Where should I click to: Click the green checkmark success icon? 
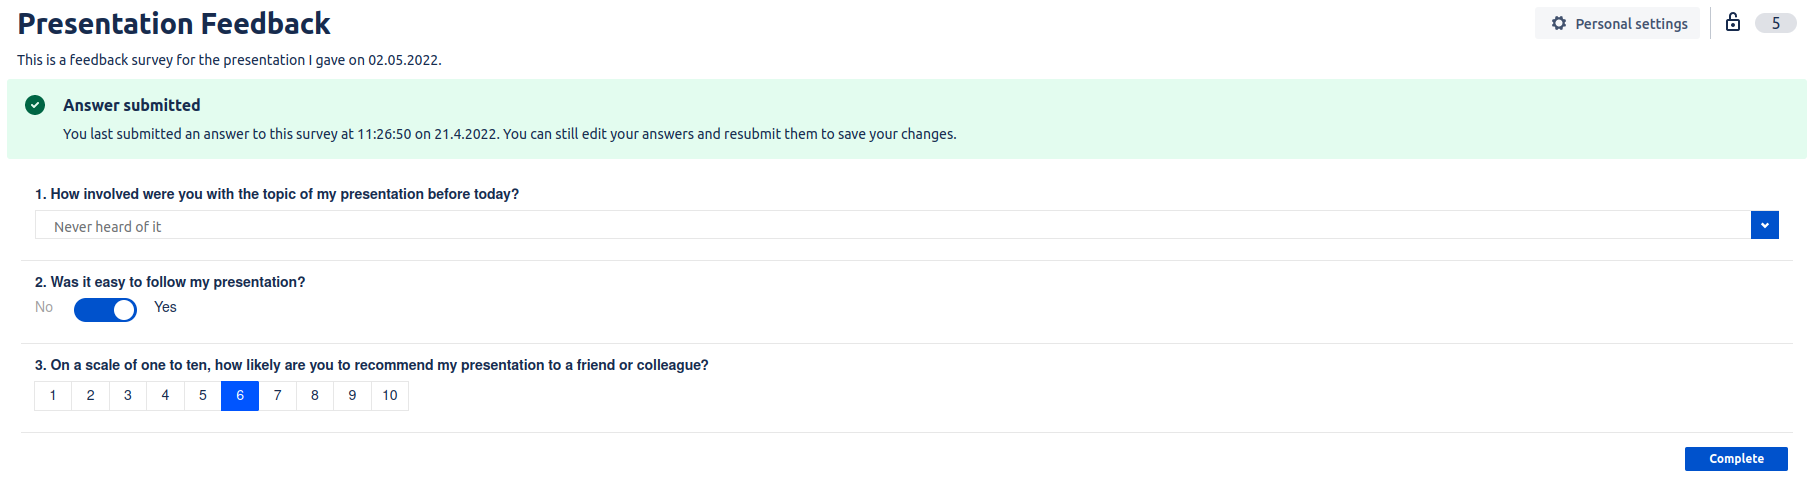[35, 105]
